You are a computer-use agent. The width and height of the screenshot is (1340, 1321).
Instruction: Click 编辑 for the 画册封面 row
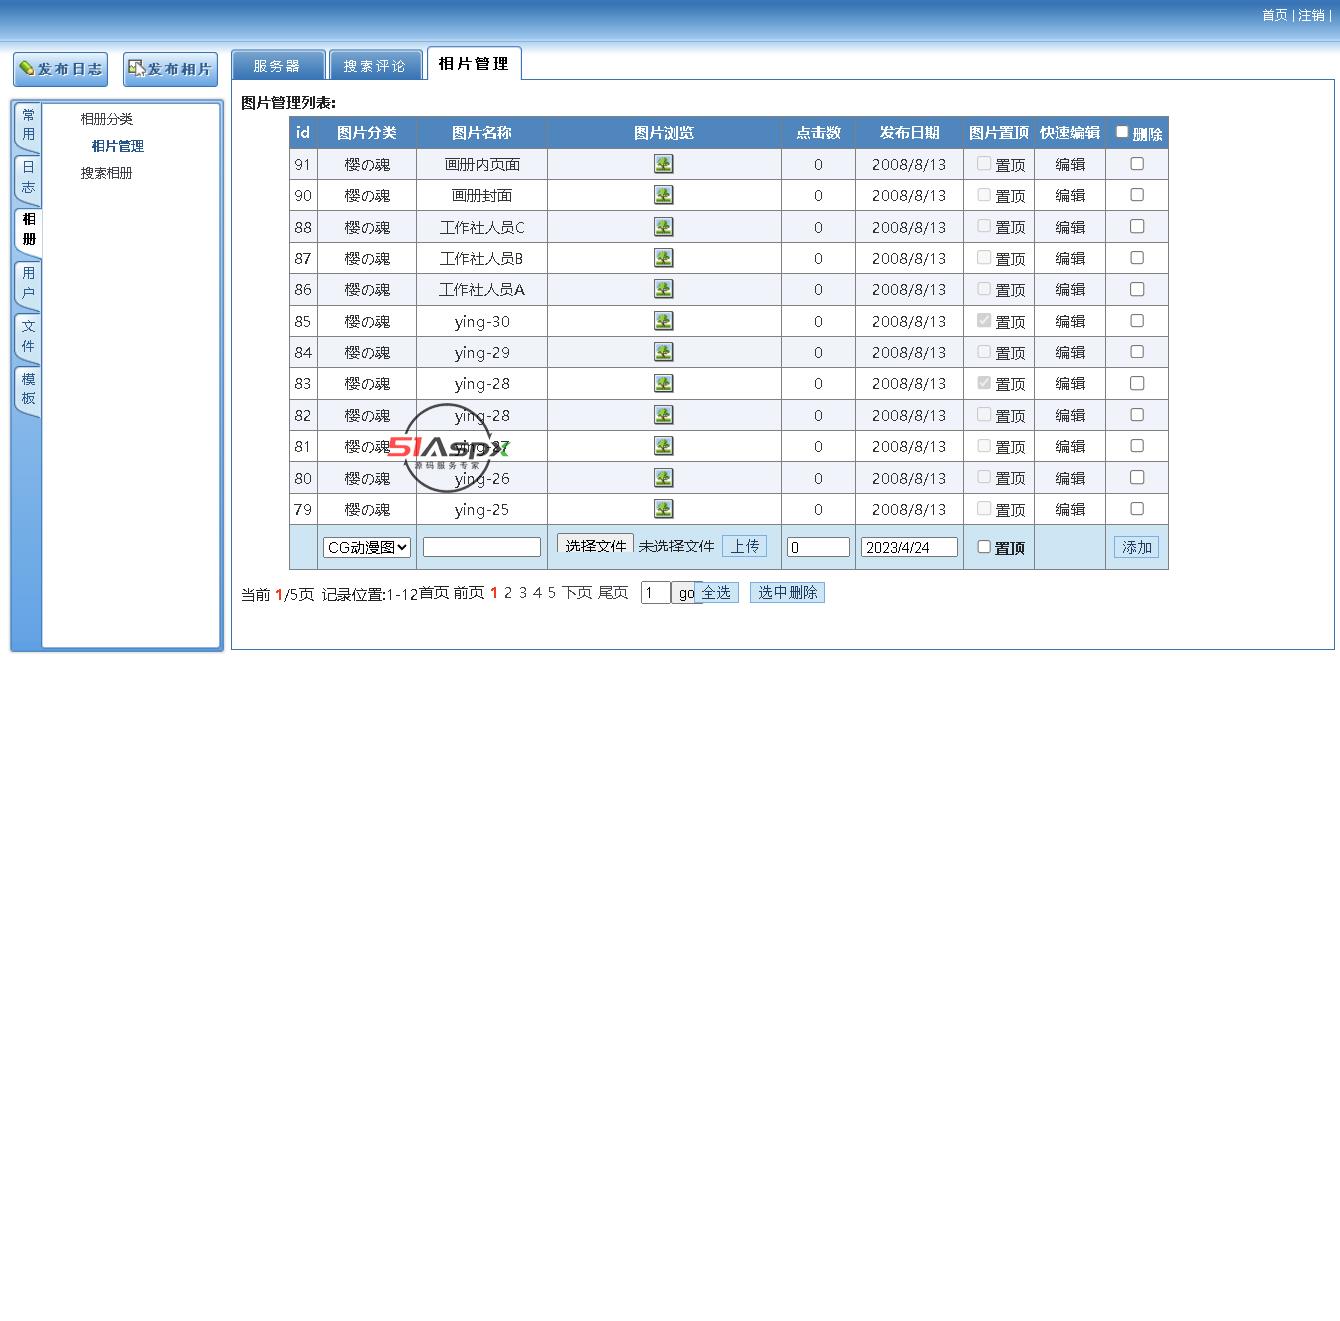1070,196
